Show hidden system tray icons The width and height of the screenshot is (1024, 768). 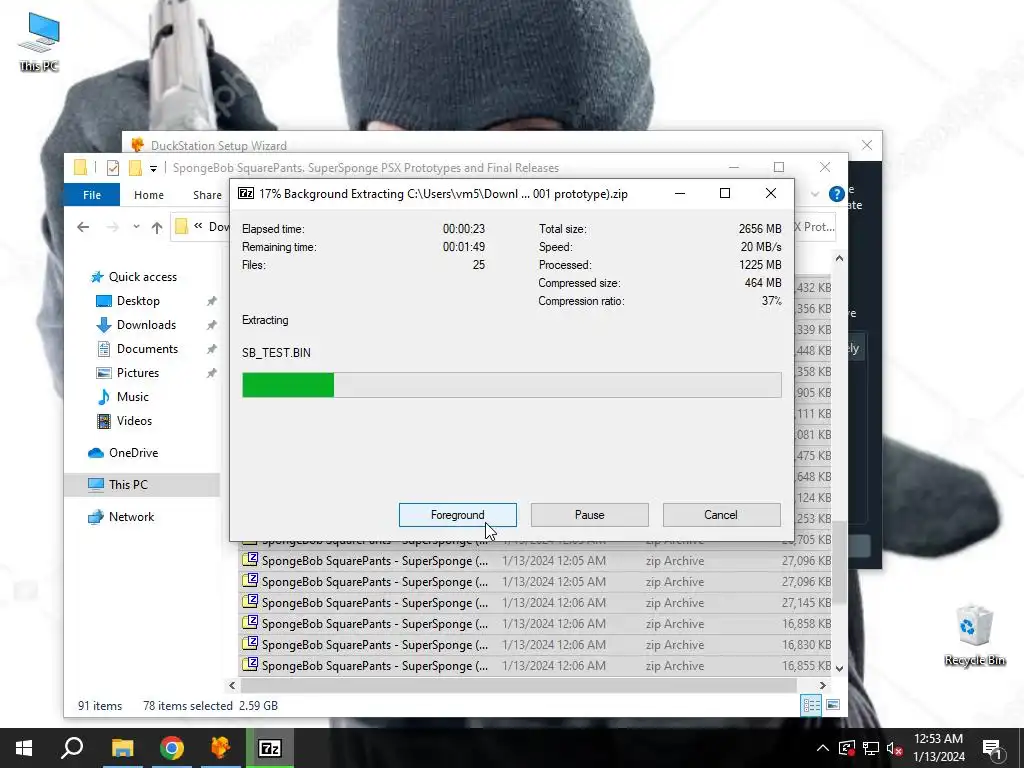(x=823, y=748)
